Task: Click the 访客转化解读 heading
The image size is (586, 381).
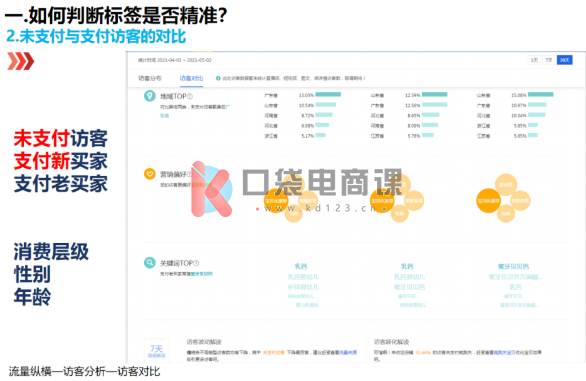Action: coord(391,342)
